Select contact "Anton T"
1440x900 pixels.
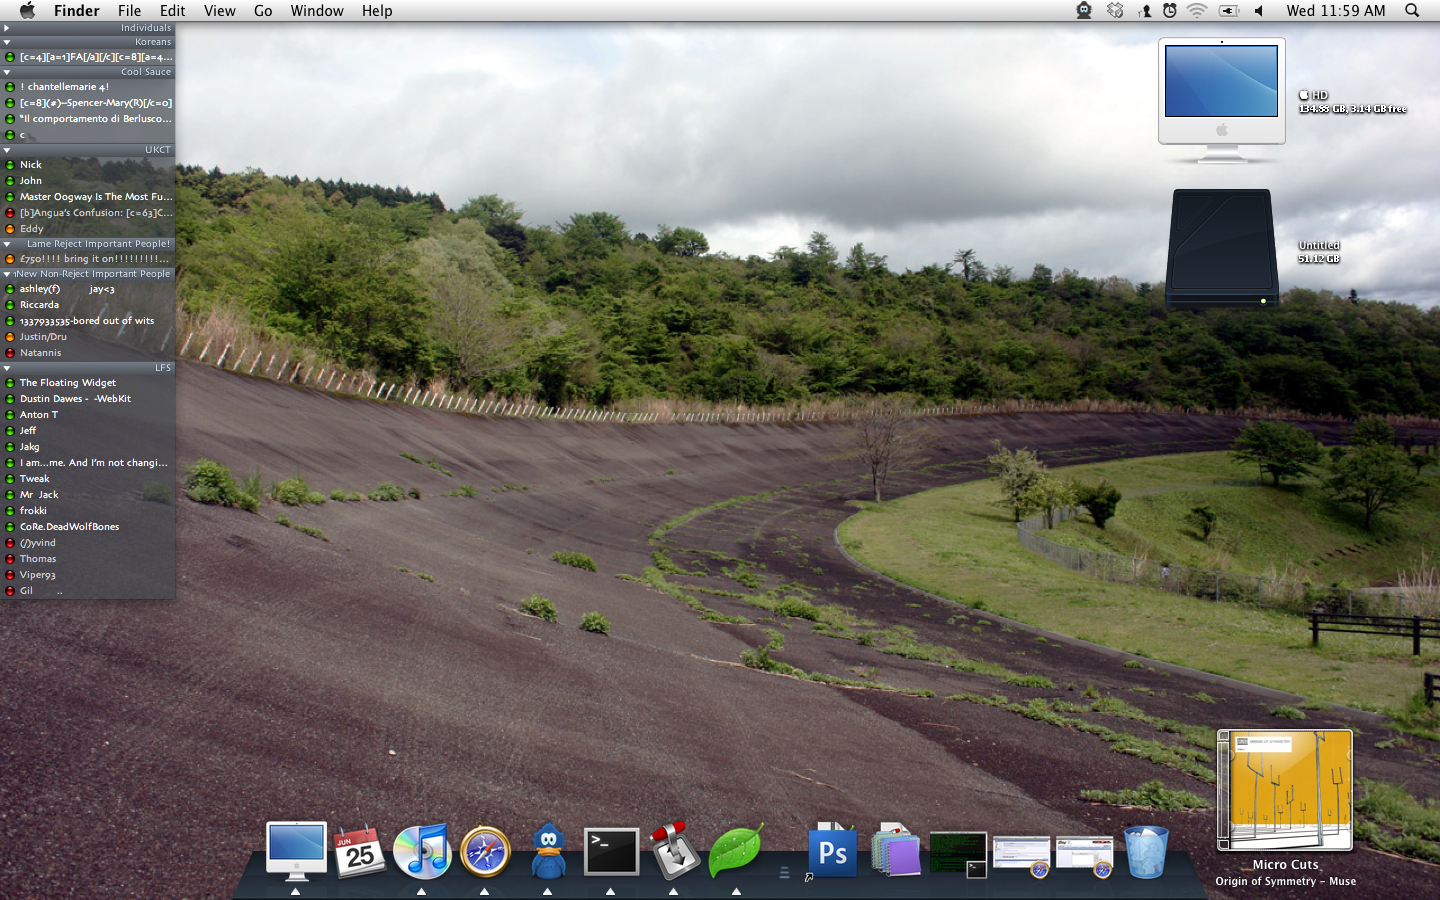(x=88, y=415)
